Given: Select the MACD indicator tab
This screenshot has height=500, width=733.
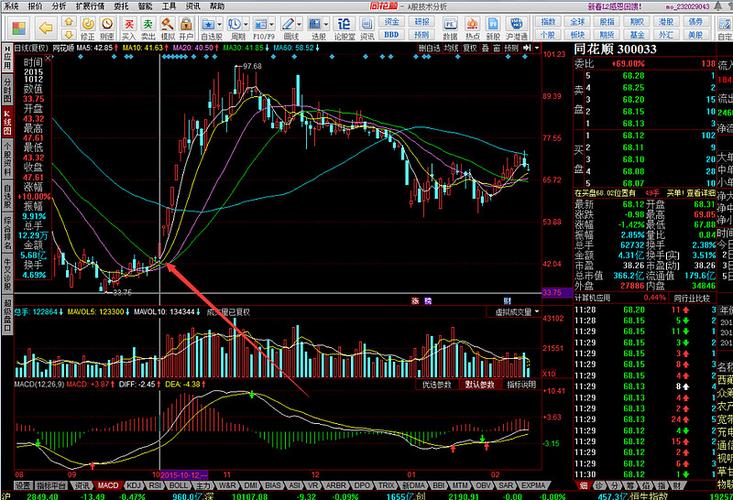Looking at the screenshot, I should [108, 486].
